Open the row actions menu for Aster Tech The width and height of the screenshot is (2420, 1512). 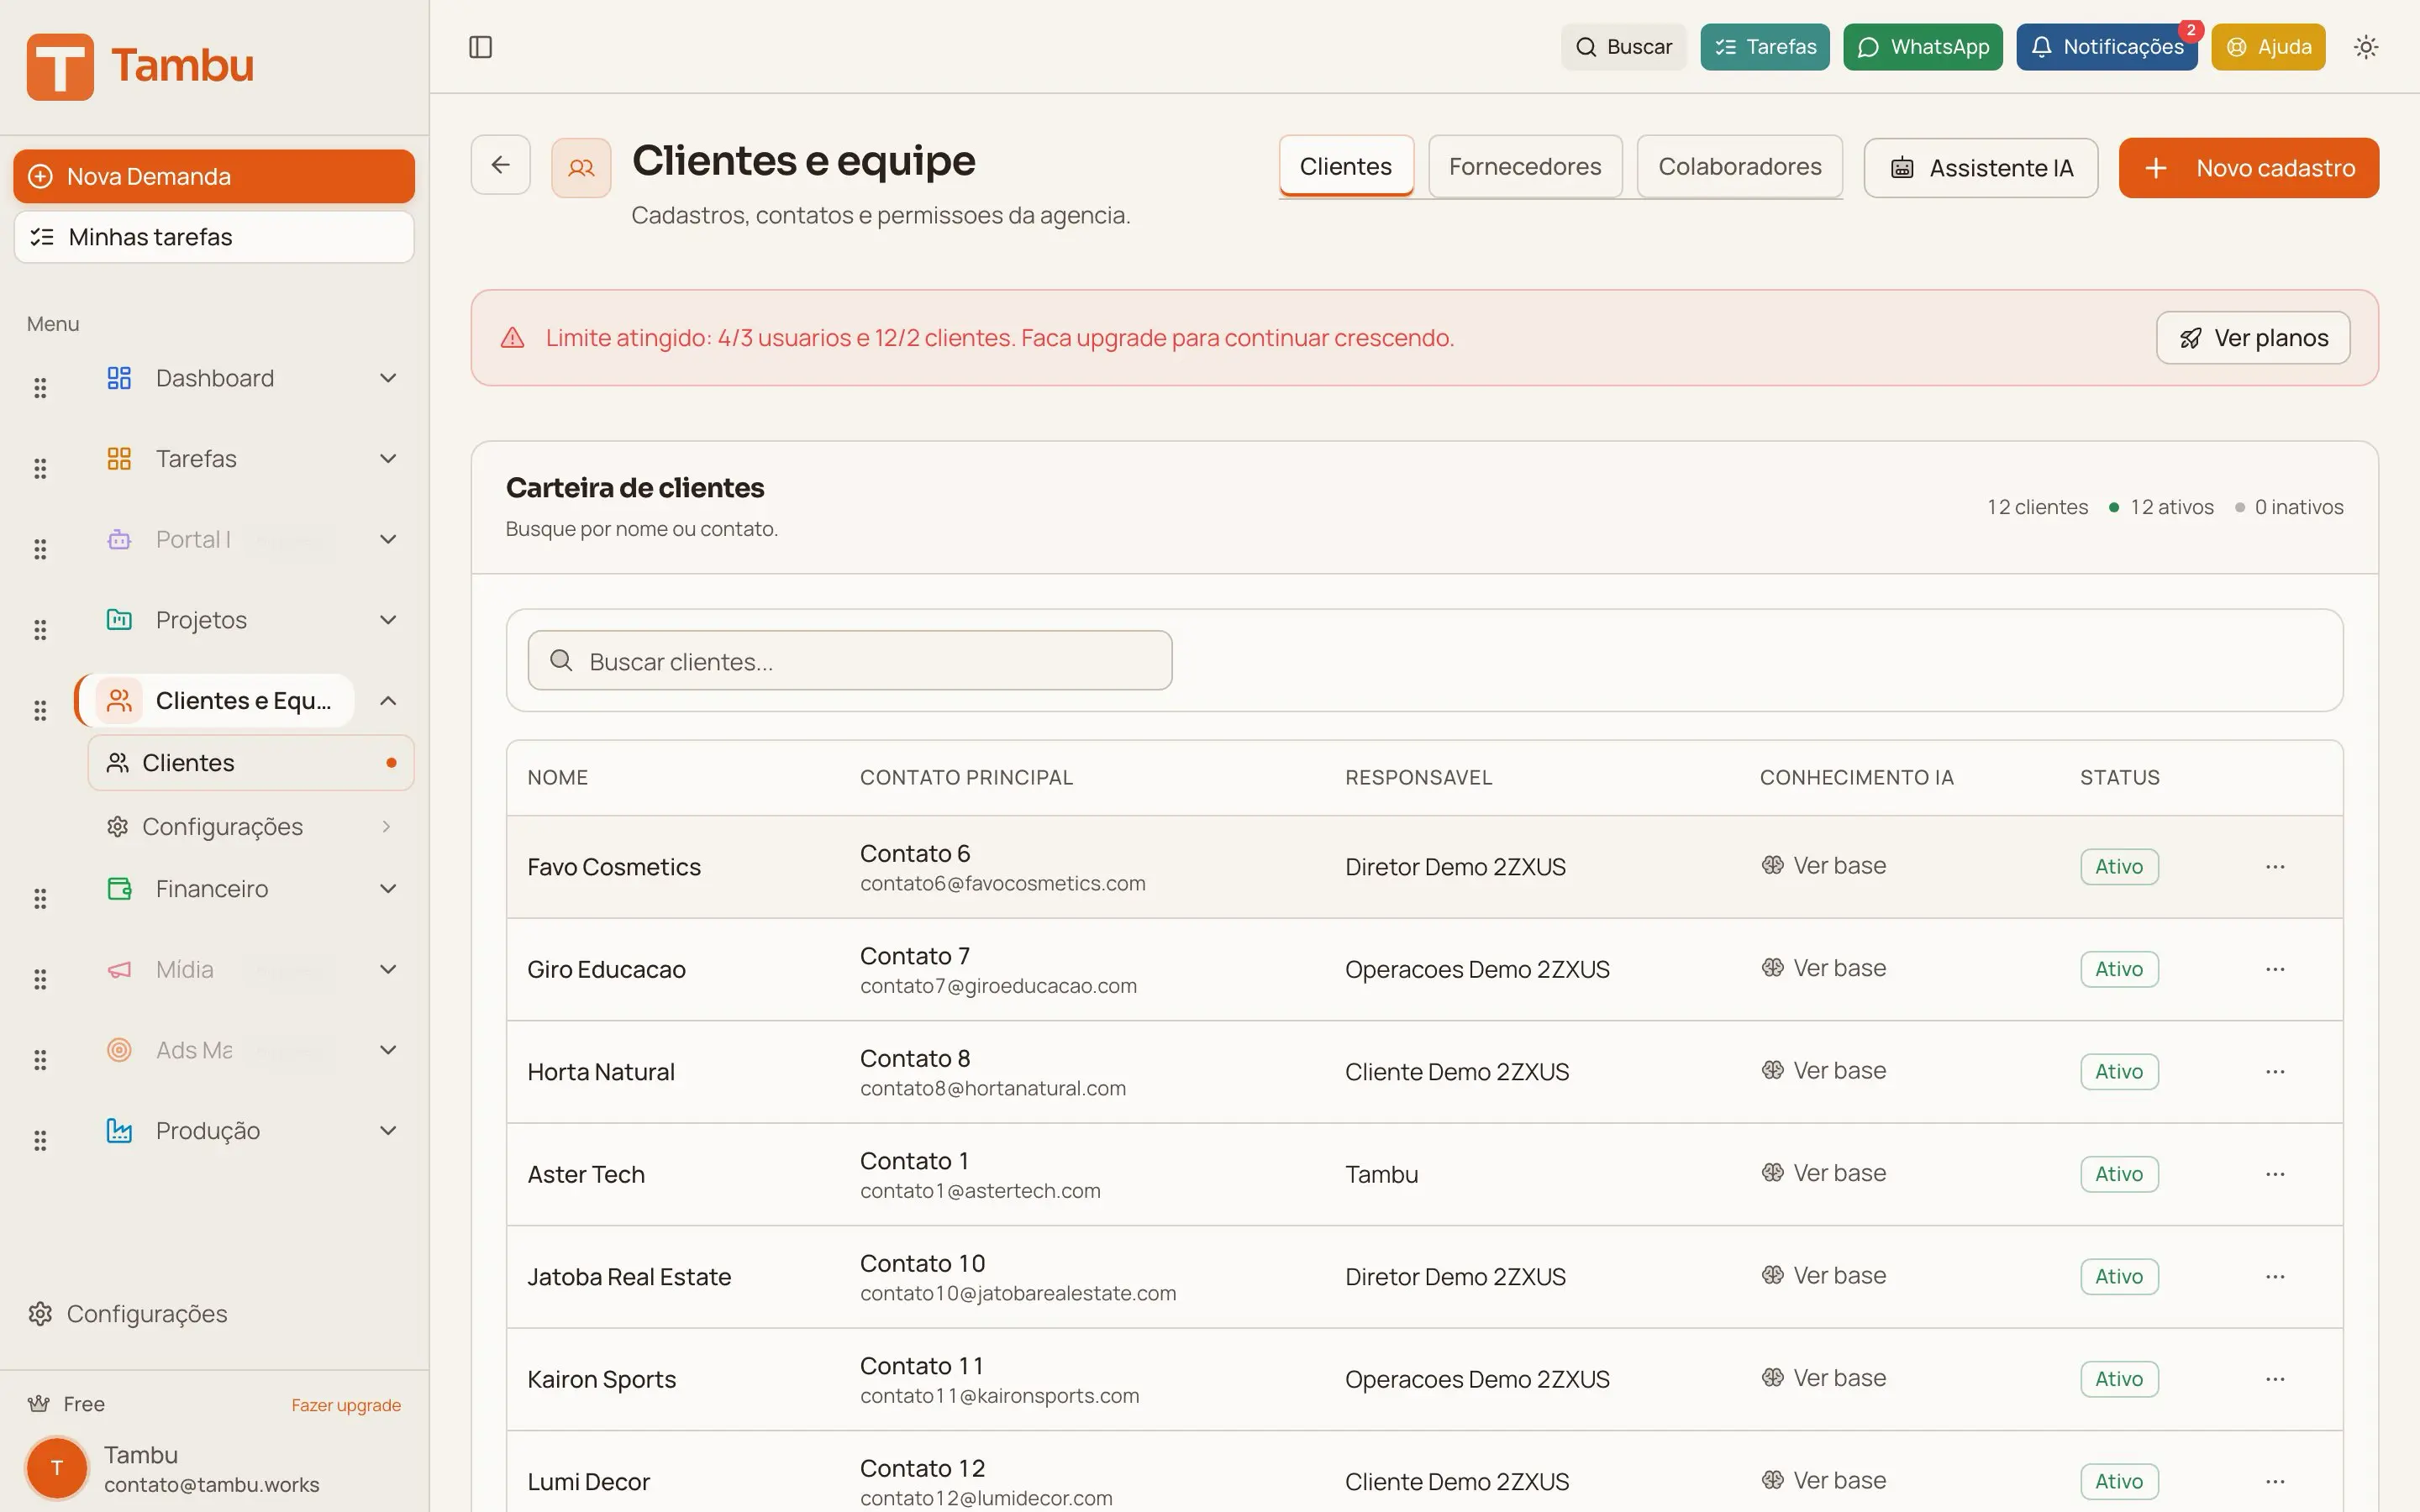pos(2276,1174)
